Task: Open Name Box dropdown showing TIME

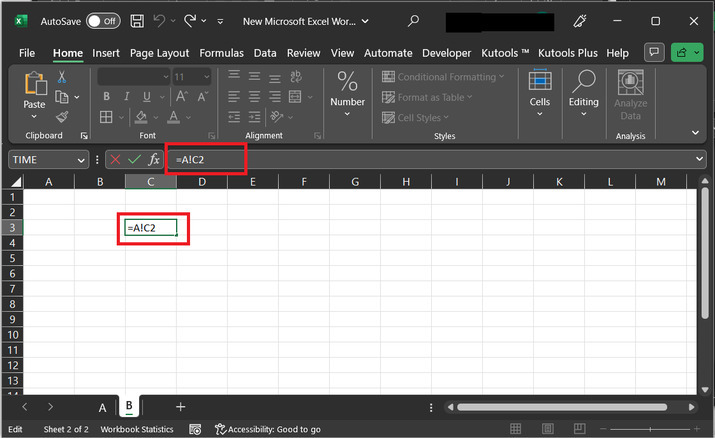Action: [x=81, y=160]
